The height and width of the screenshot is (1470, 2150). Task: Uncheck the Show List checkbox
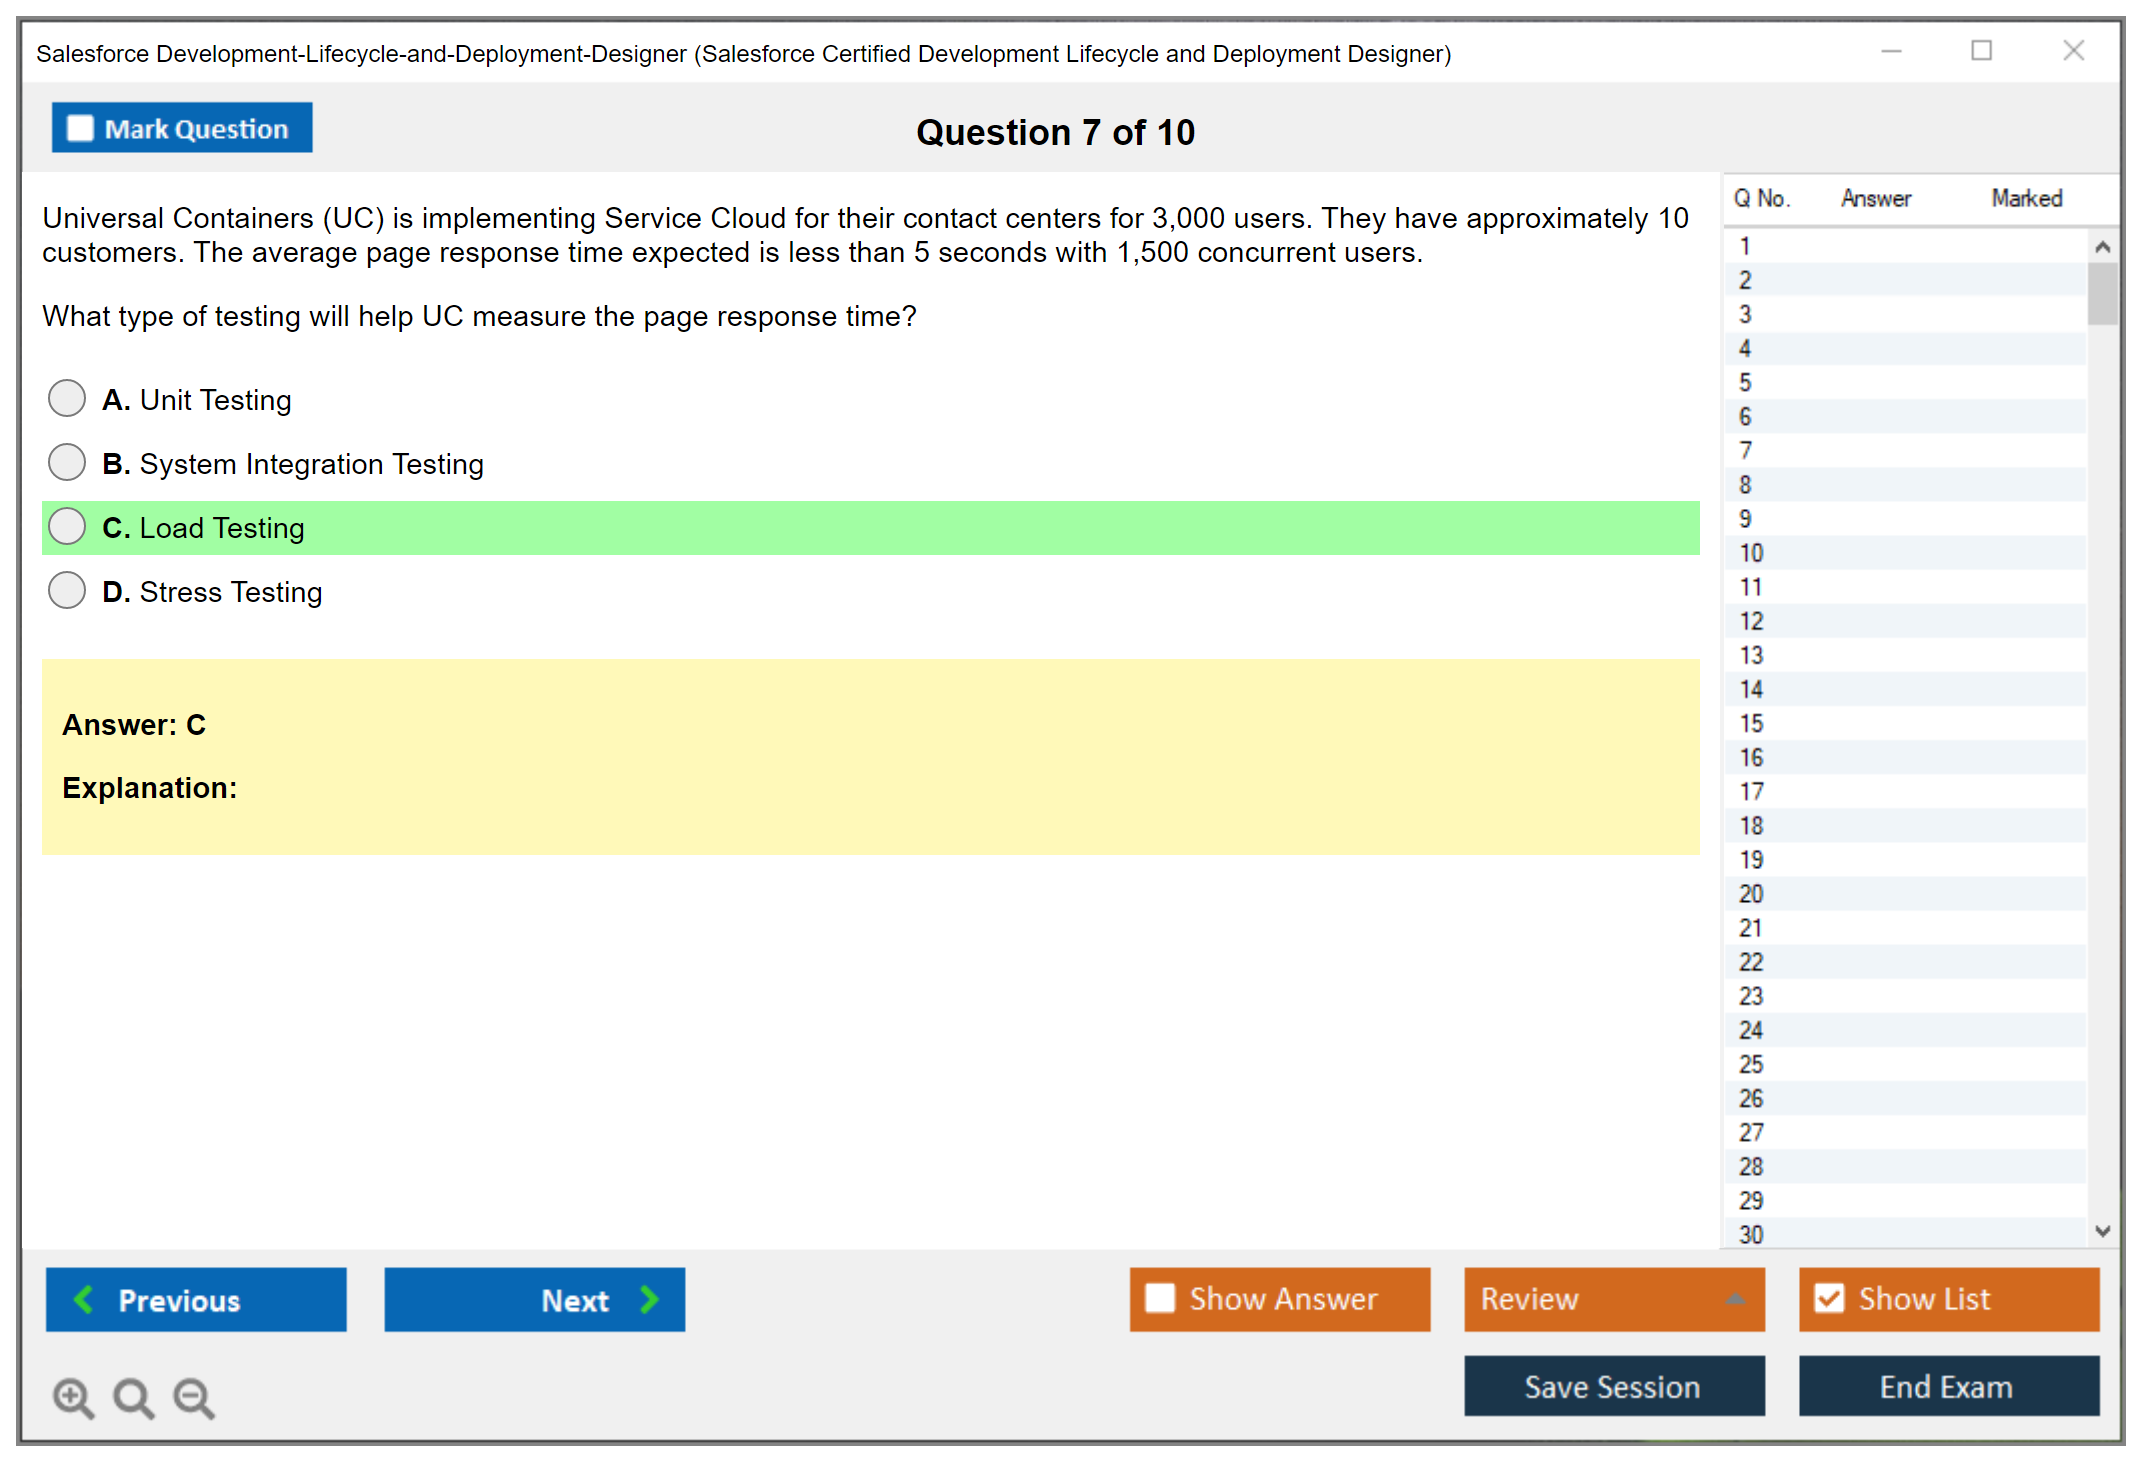1829,1298
